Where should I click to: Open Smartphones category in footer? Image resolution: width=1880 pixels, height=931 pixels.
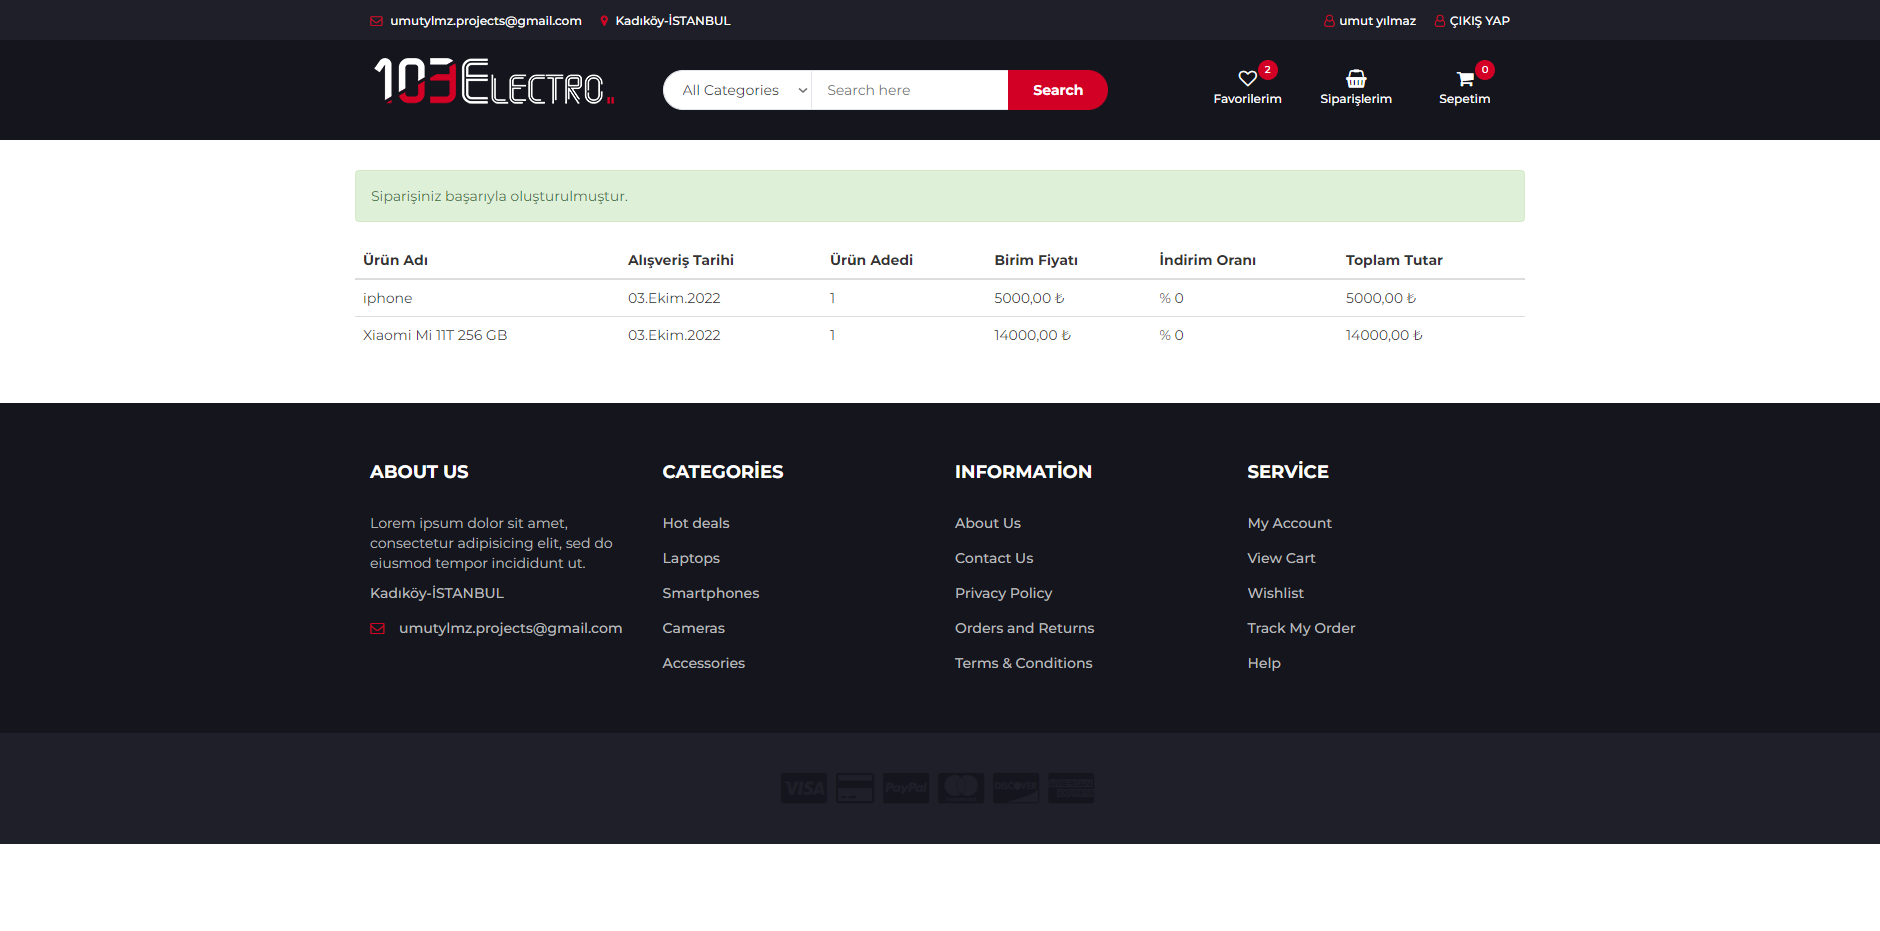(710, 593)
